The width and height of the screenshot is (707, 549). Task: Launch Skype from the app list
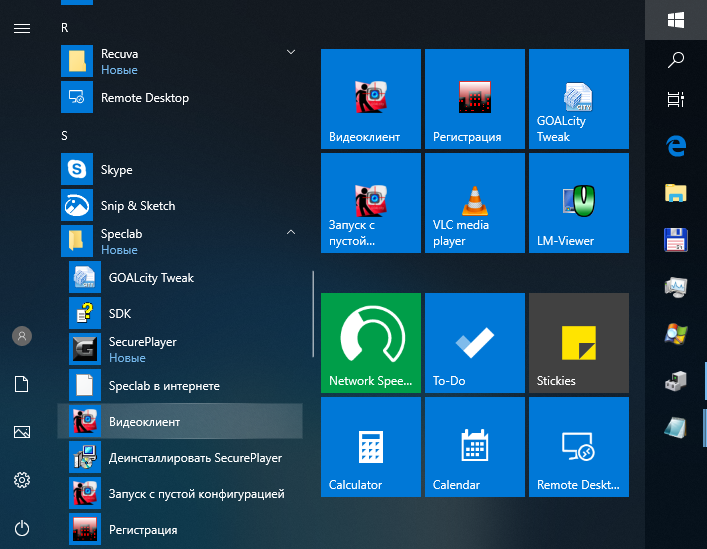pyautogui.click(x=180, y=169)
